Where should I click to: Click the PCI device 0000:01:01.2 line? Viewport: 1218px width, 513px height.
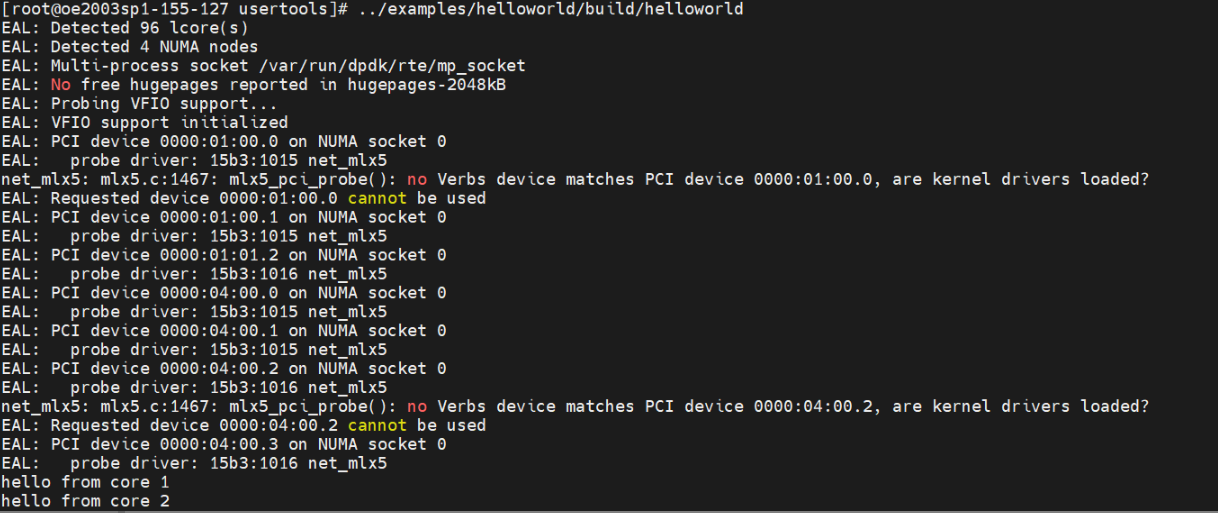pyautogui.click(x=248, y=255)
